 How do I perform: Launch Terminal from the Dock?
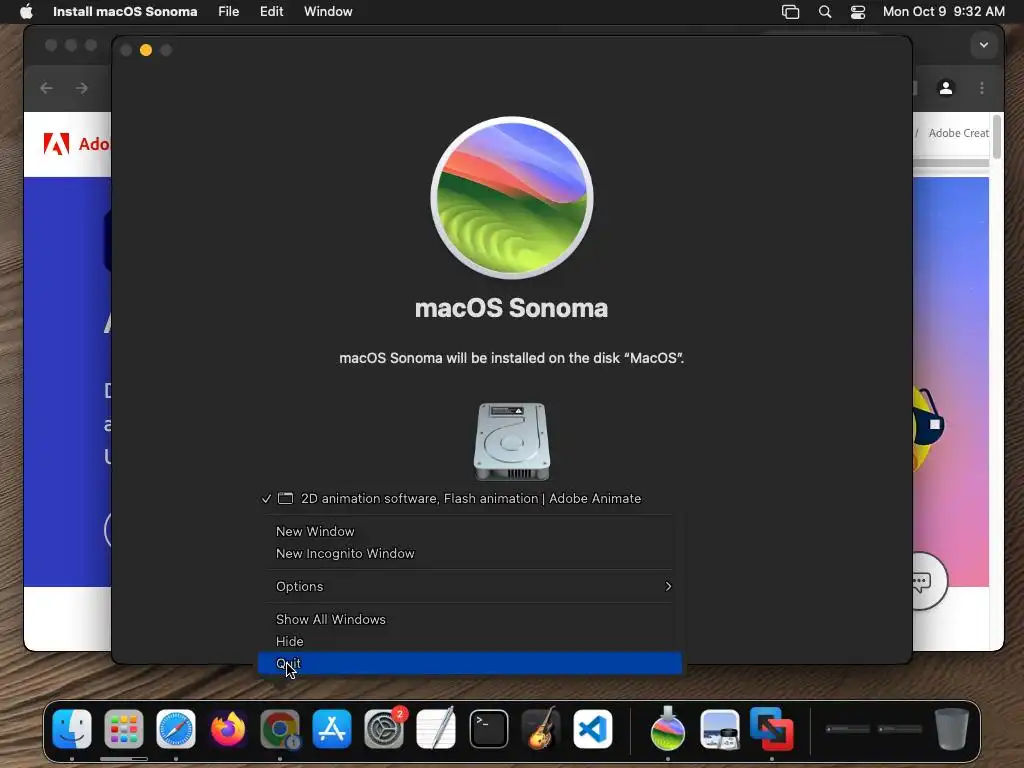point(488,729)
